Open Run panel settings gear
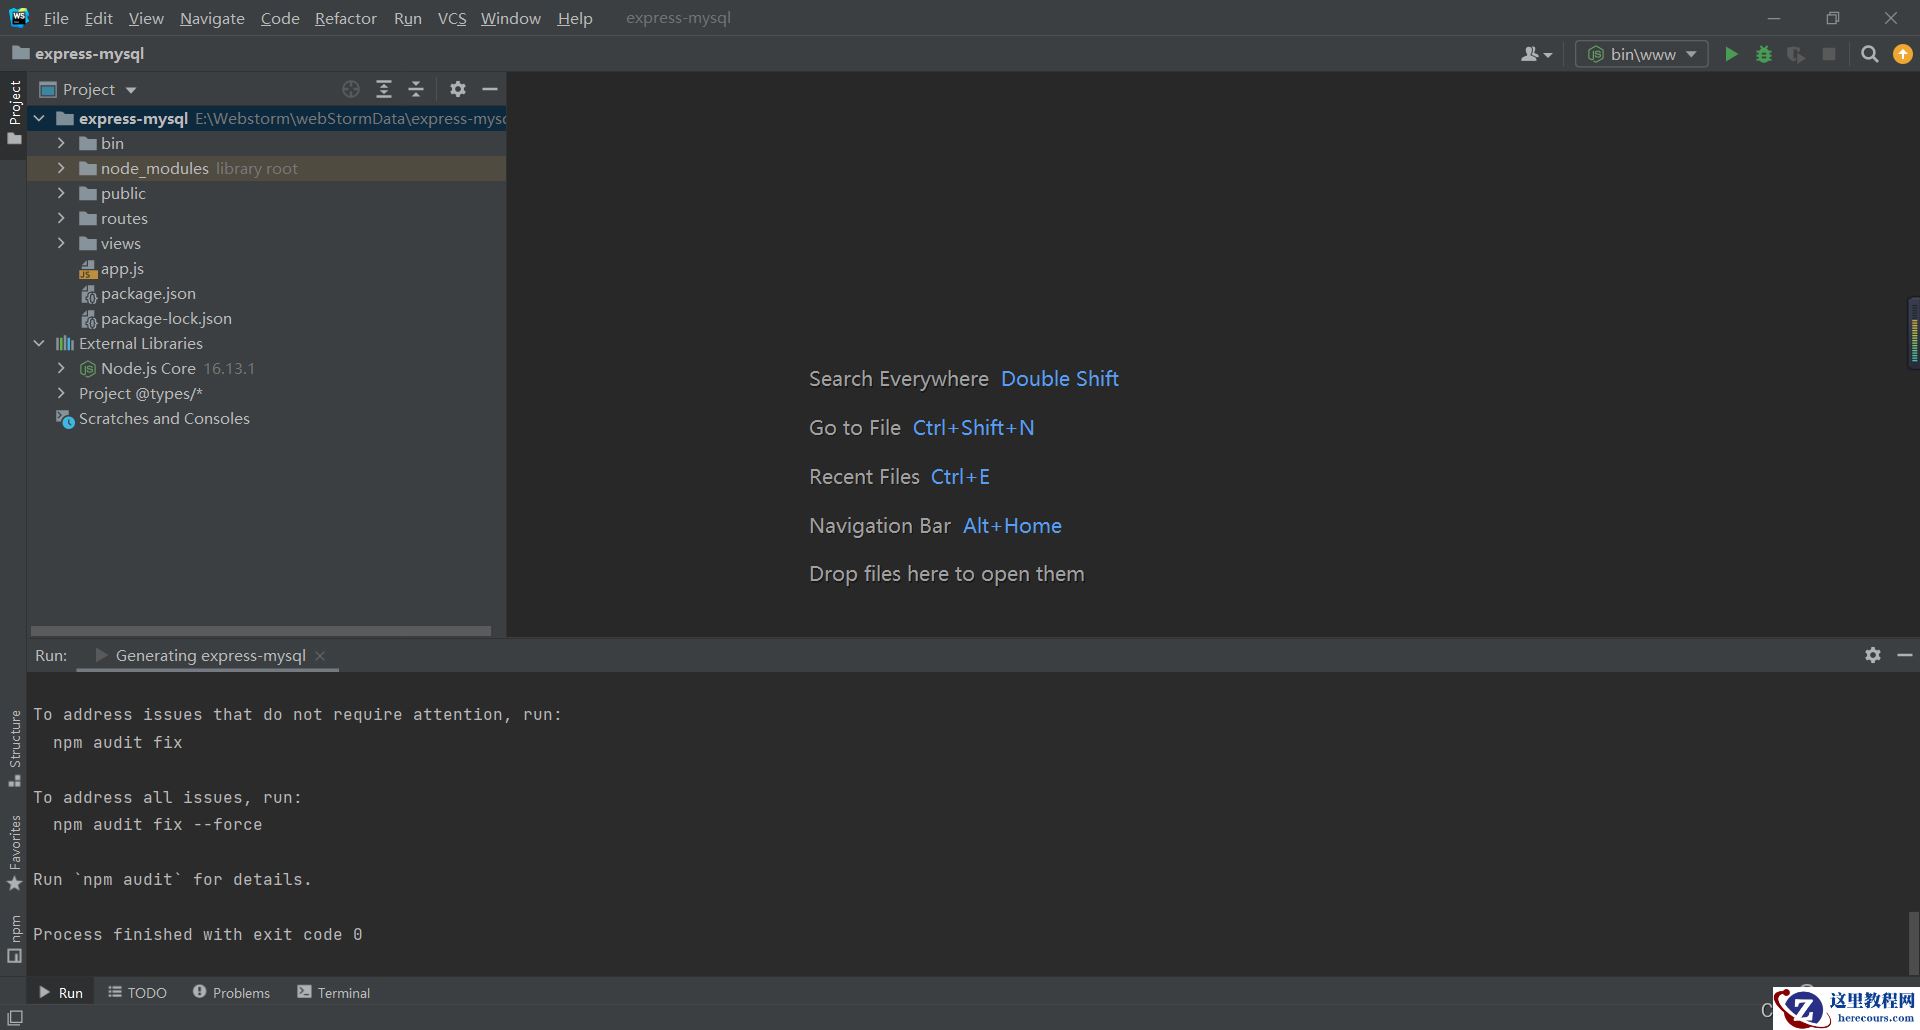The width and height of the screenshot is (1920, 1030). 1873,655
